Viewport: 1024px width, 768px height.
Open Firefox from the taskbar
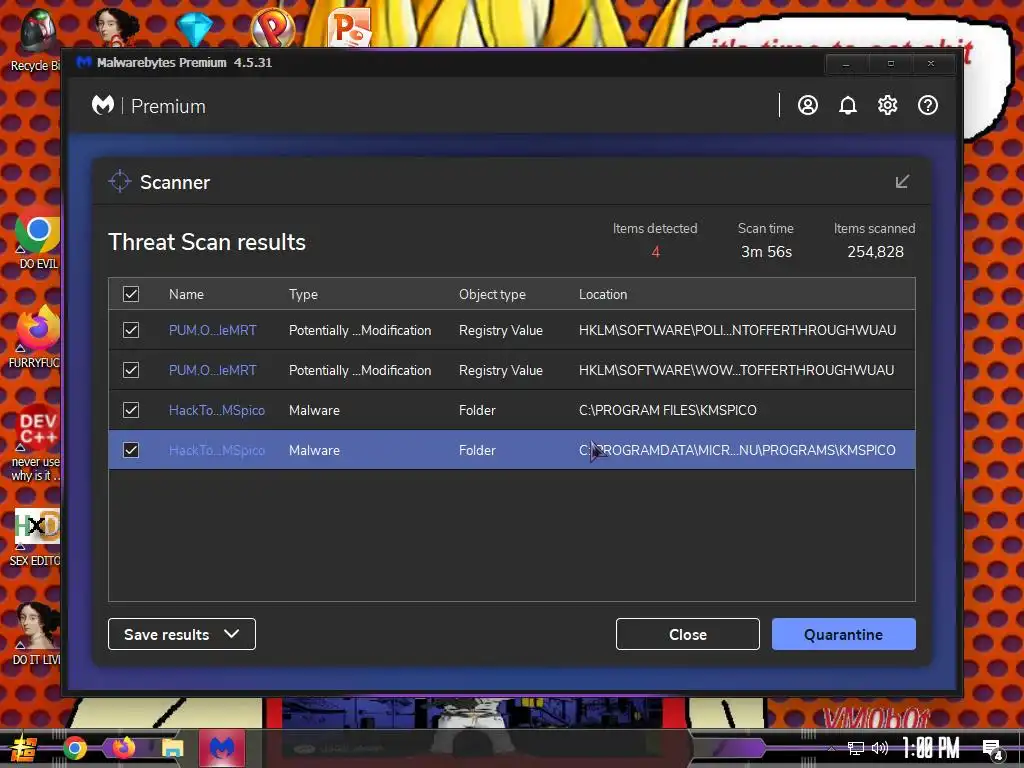click(123, 748)
